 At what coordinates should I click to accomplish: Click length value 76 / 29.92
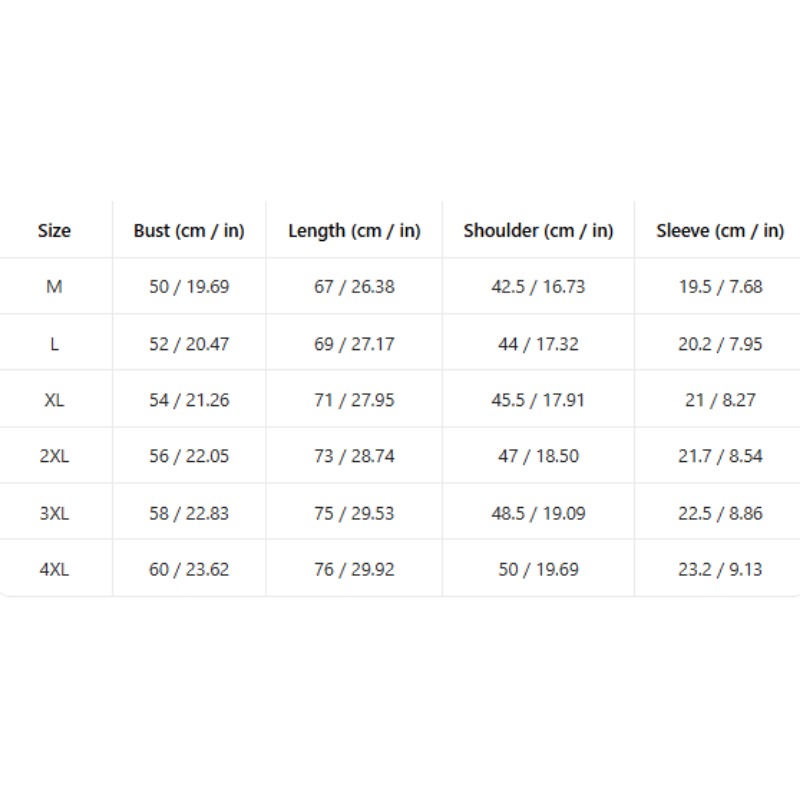click(x=354, y=569)
